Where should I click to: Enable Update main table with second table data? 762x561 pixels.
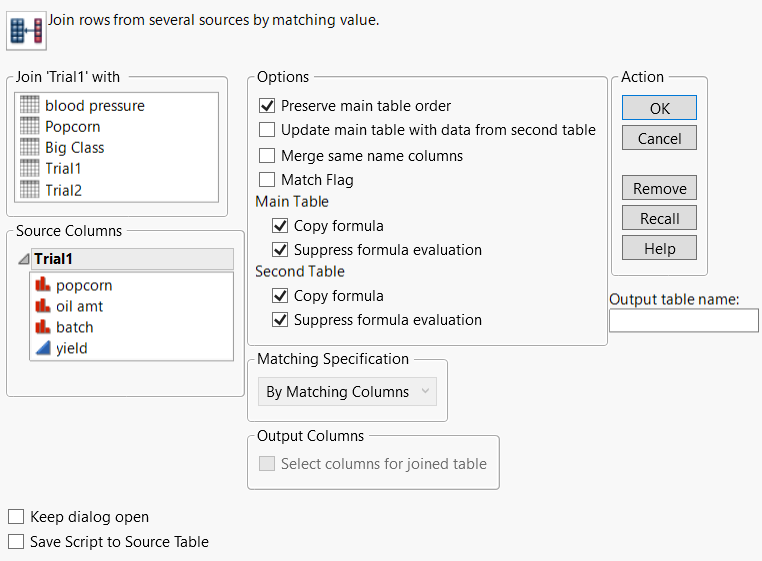tap(267, 130)
